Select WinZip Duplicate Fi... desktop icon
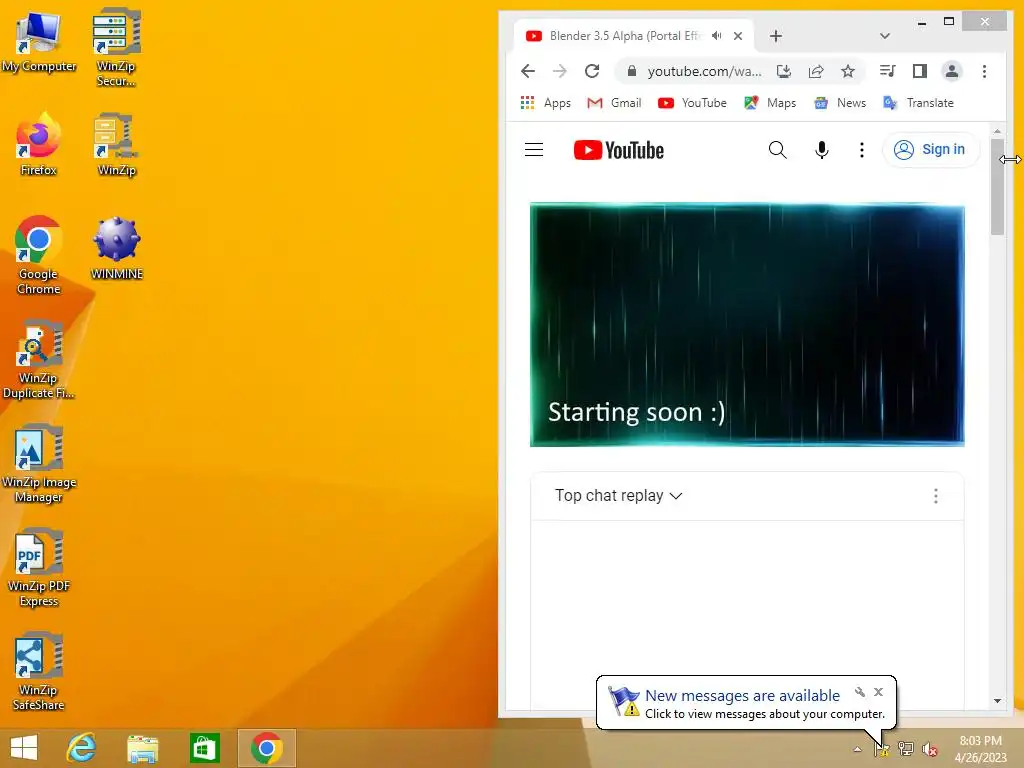Image resolution: width=1024 pixels, height=768 pixels. (x=39, y=360)
